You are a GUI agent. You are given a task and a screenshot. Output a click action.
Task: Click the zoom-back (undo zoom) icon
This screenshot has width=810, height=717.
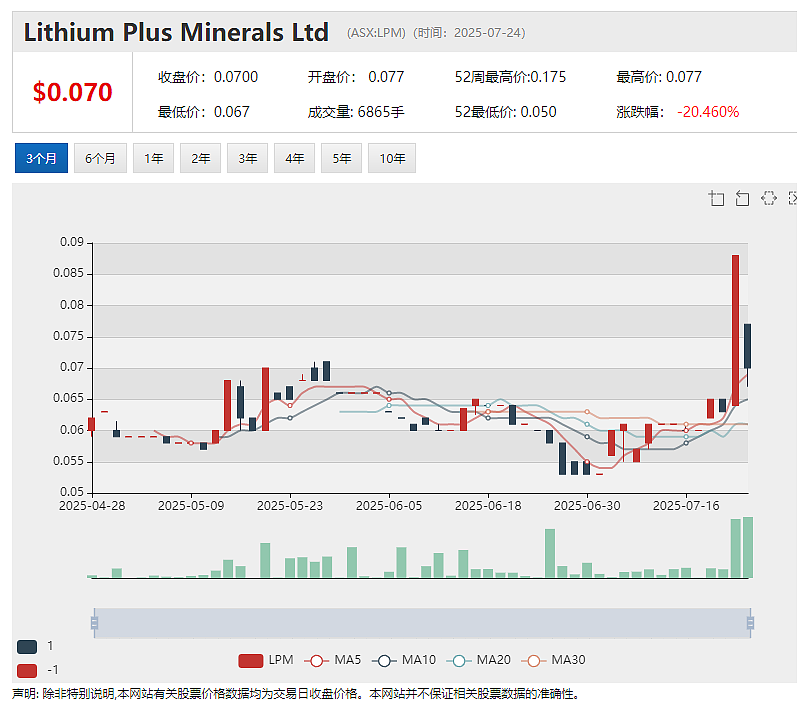(x=742, y=198)
